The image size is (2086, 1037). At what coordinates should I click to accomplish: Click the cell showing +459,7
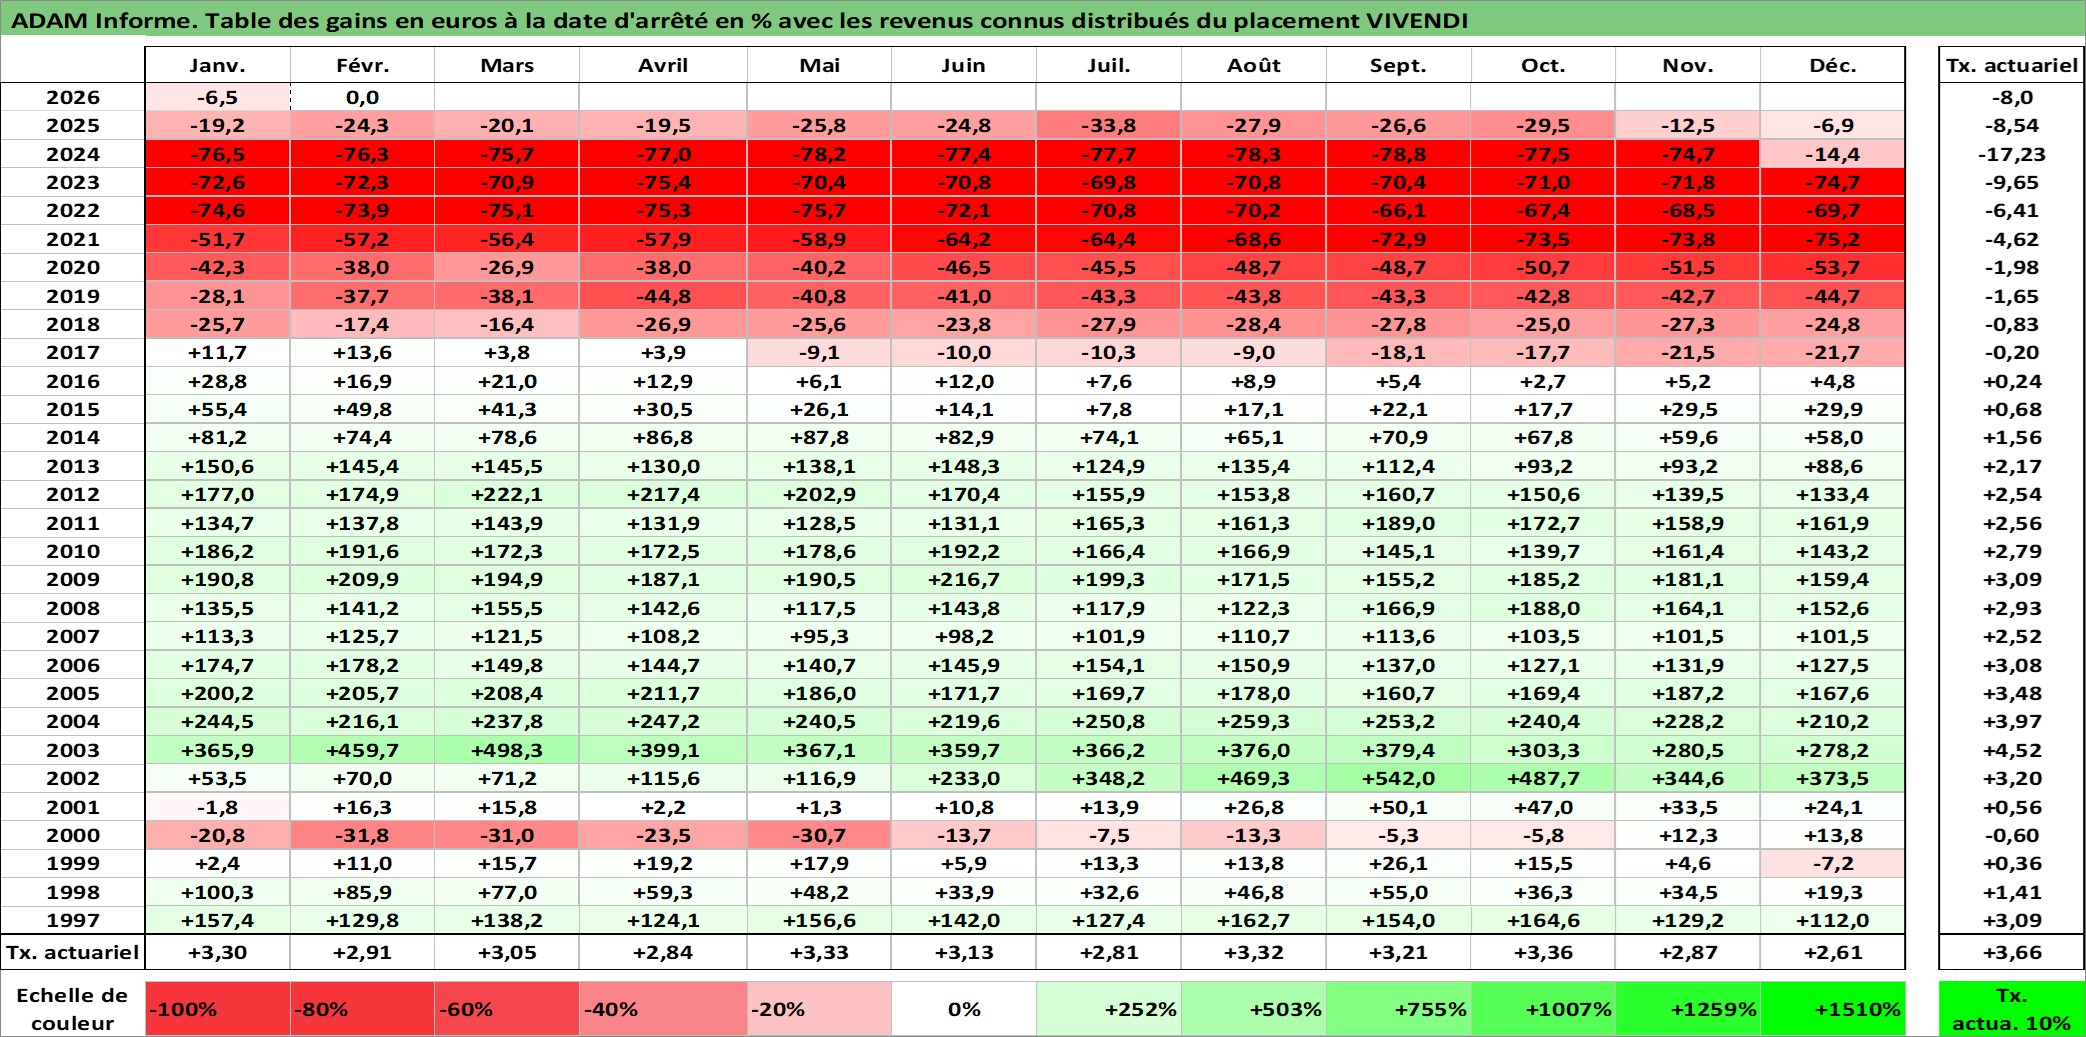coord(362,750)
